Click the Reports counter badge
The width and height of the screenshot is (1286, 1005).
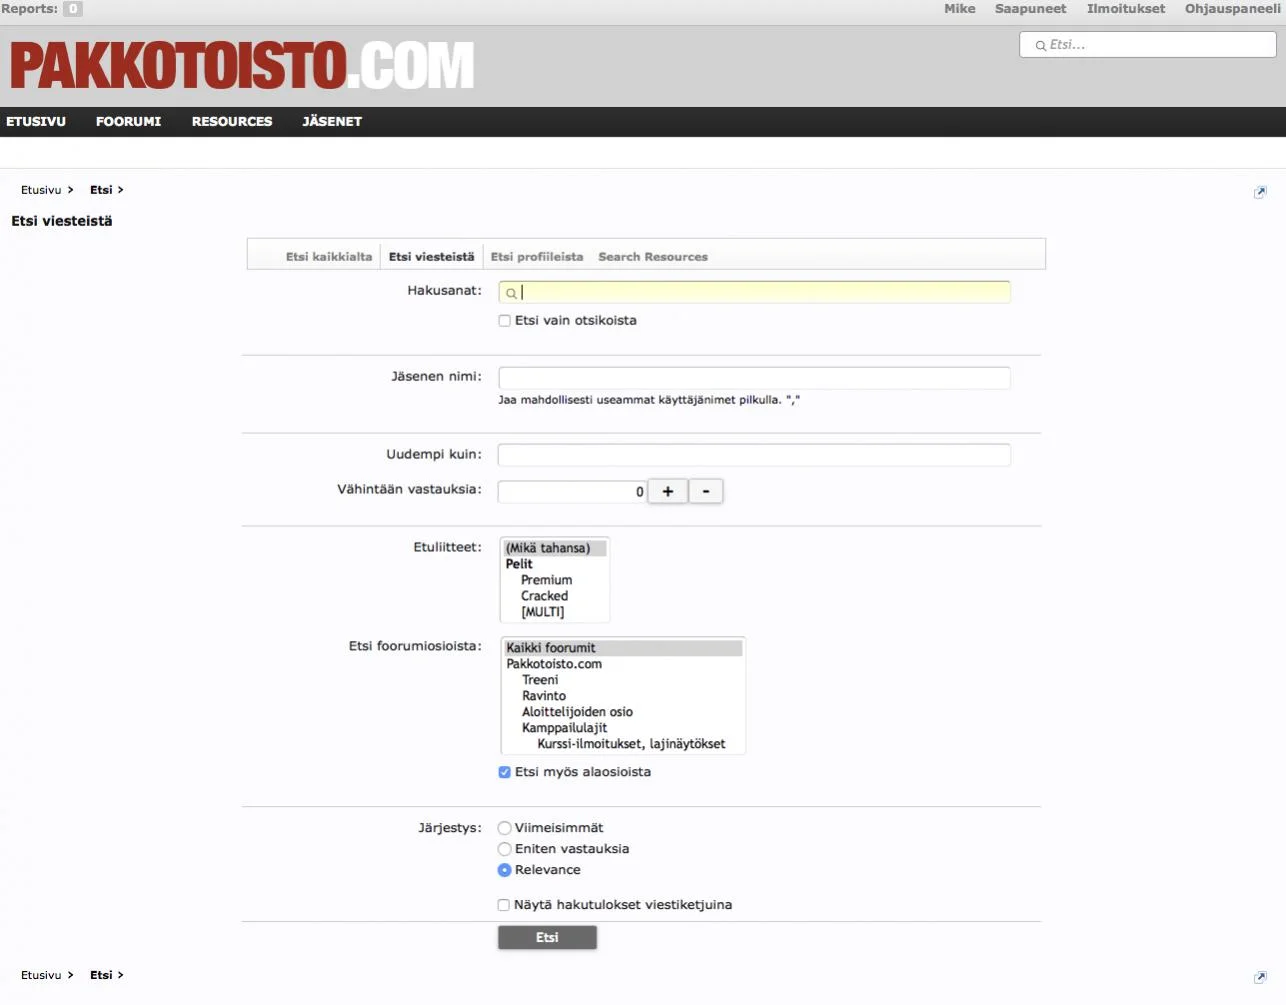[x=72, y=9]
